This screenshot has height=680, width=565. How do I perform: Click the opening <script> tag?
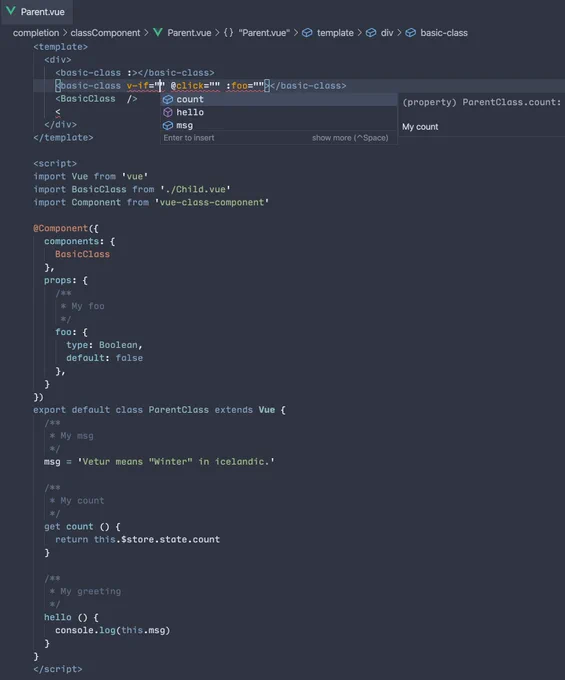[55, 163]
